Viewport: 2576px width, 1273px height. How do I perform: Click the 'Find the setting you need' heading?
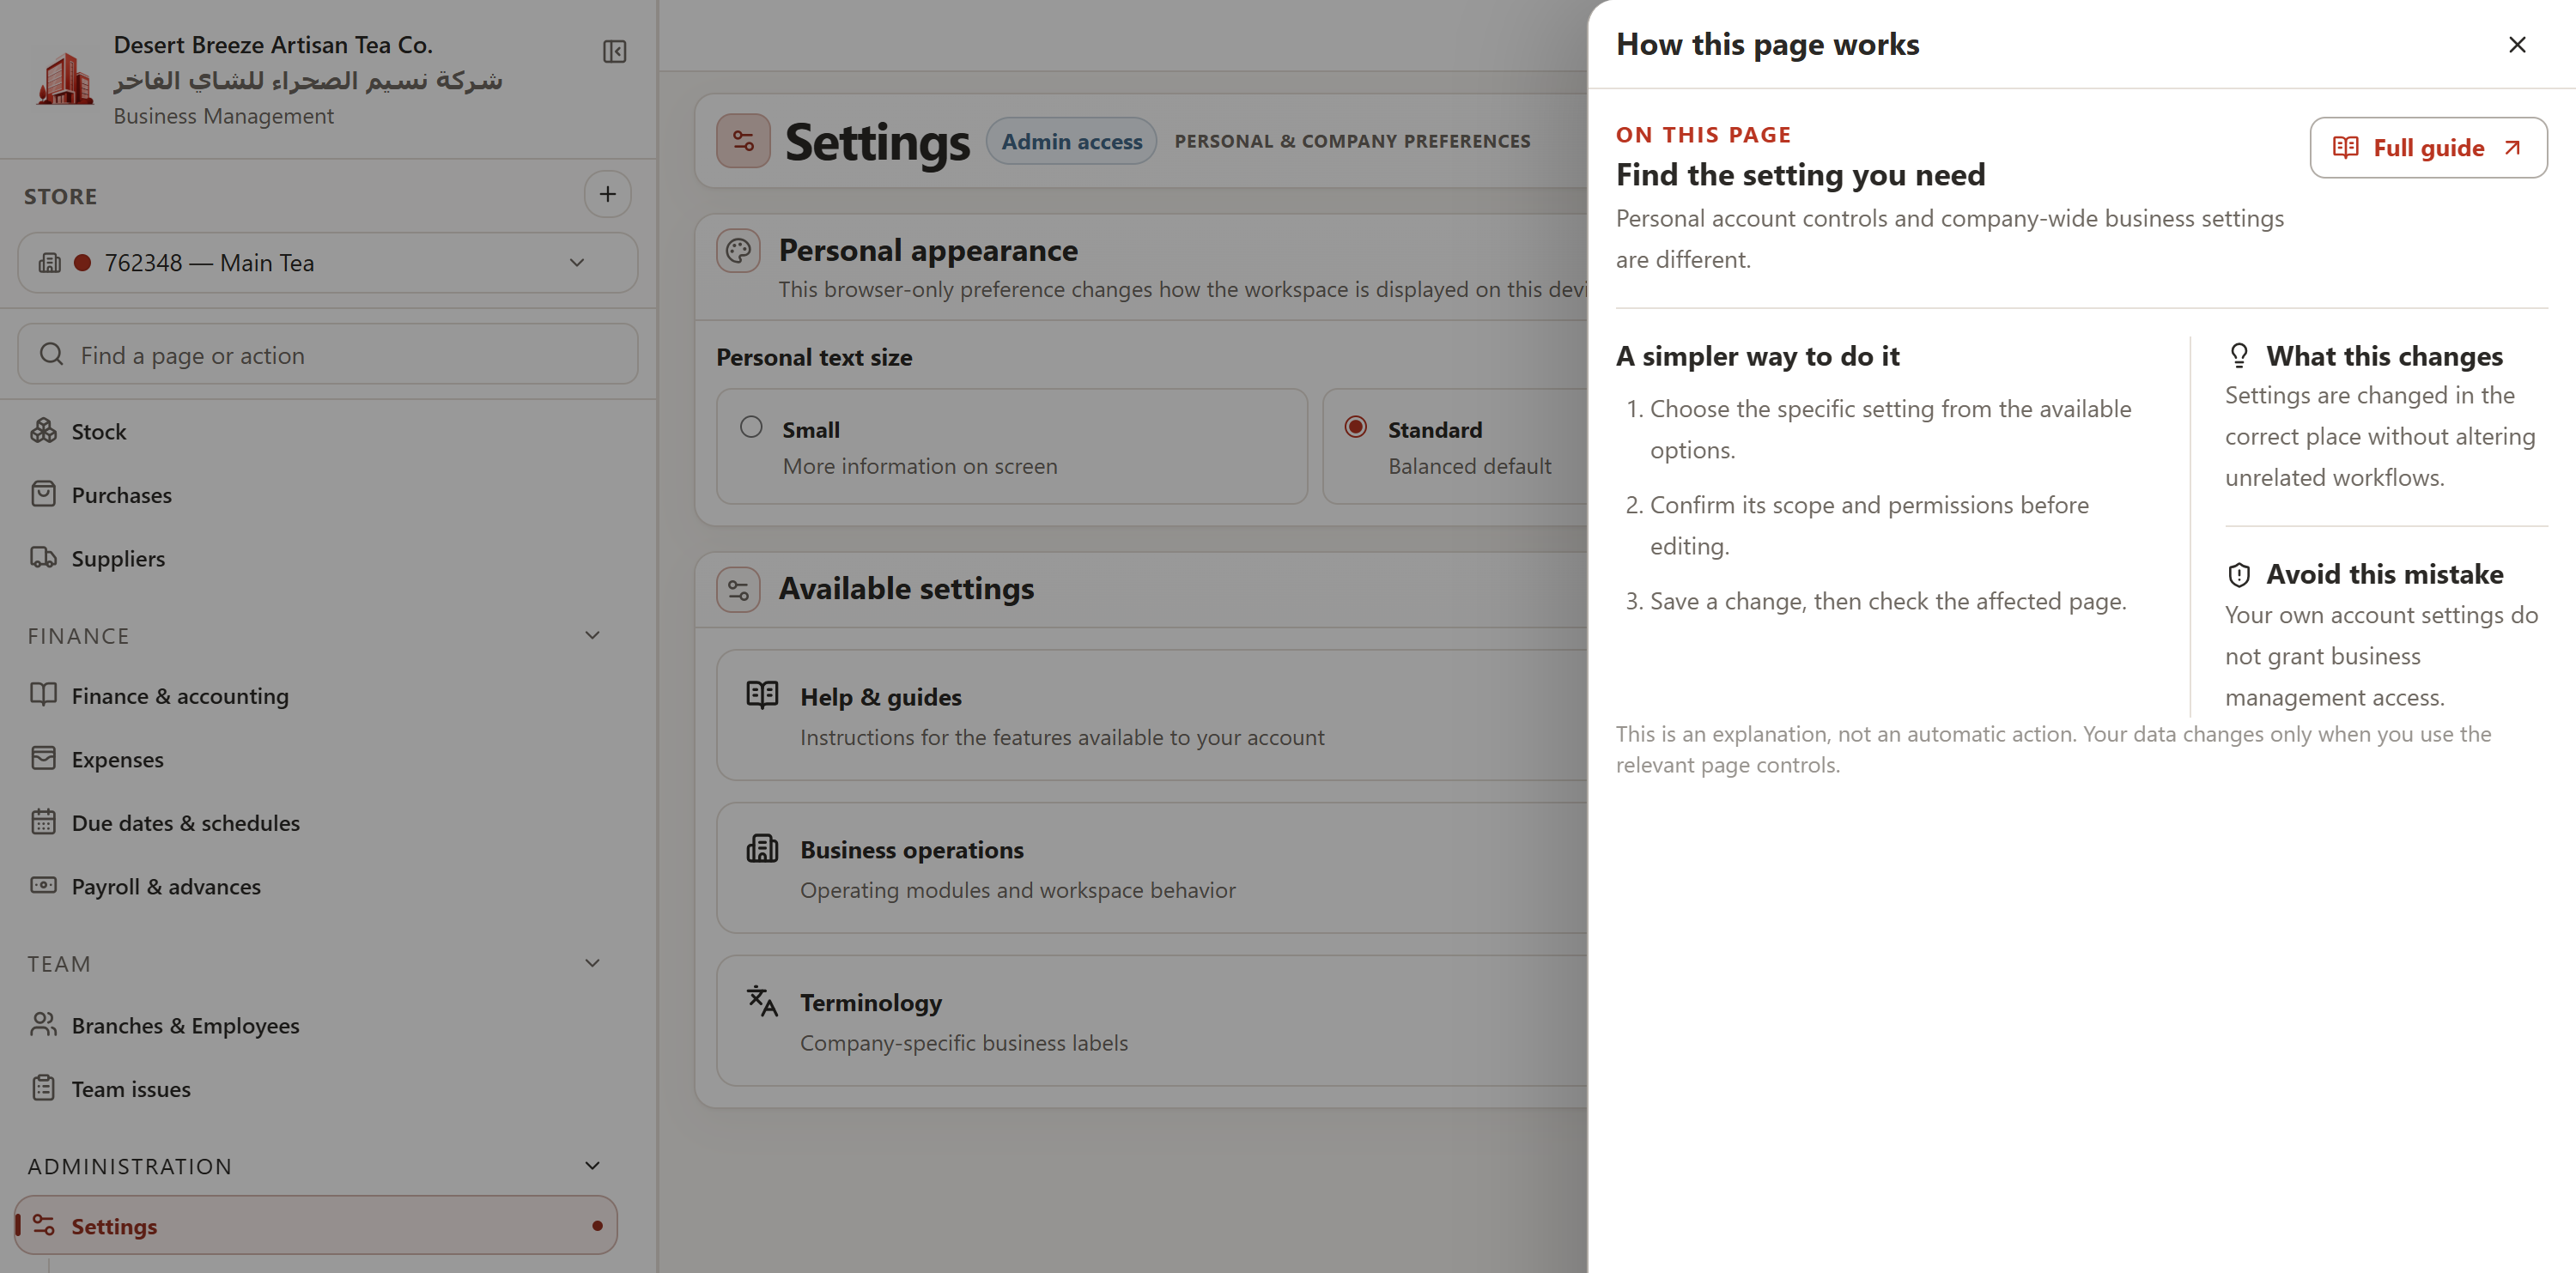click(1800, 175)
